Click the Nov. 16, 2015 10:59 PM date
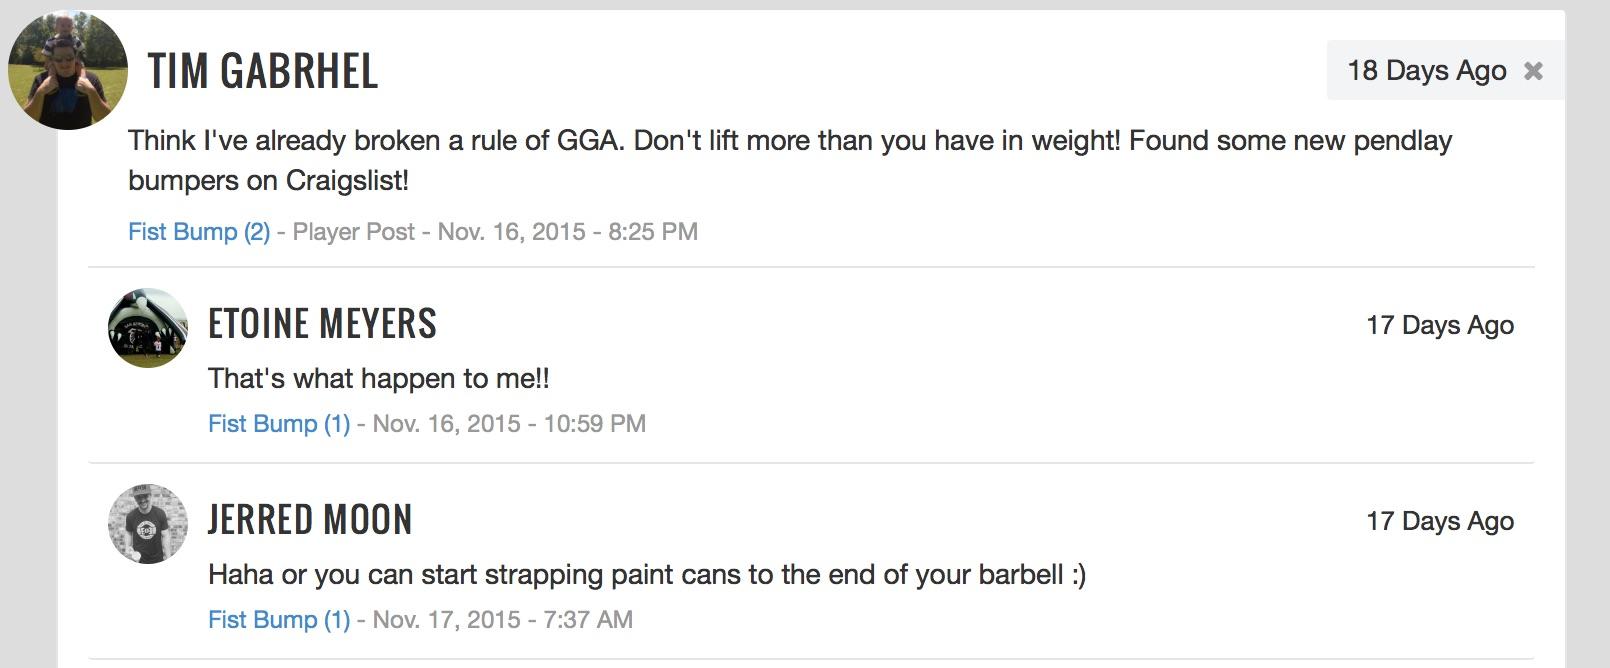This screenshot has height=668, width=1610. tap(509, 424)
